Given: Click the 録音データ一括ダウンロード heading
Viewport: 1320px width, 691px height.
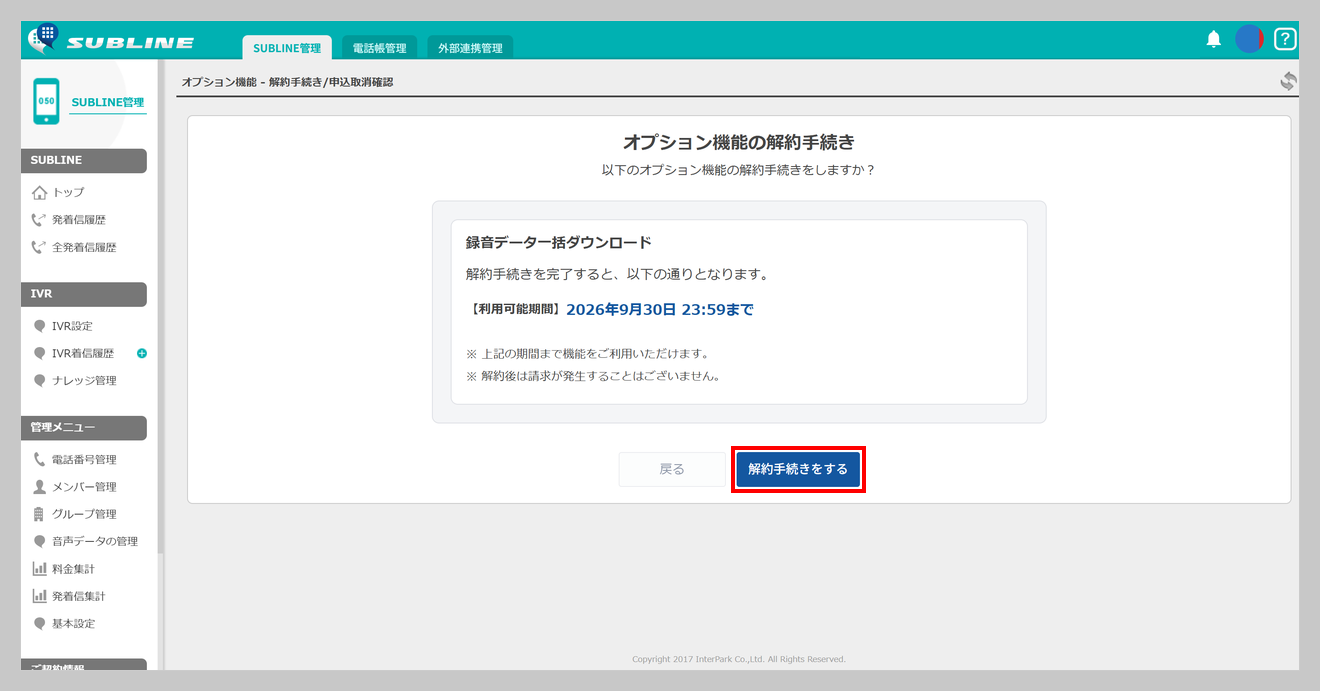Looking at the screenshot, I should click(x=558, y=242).
